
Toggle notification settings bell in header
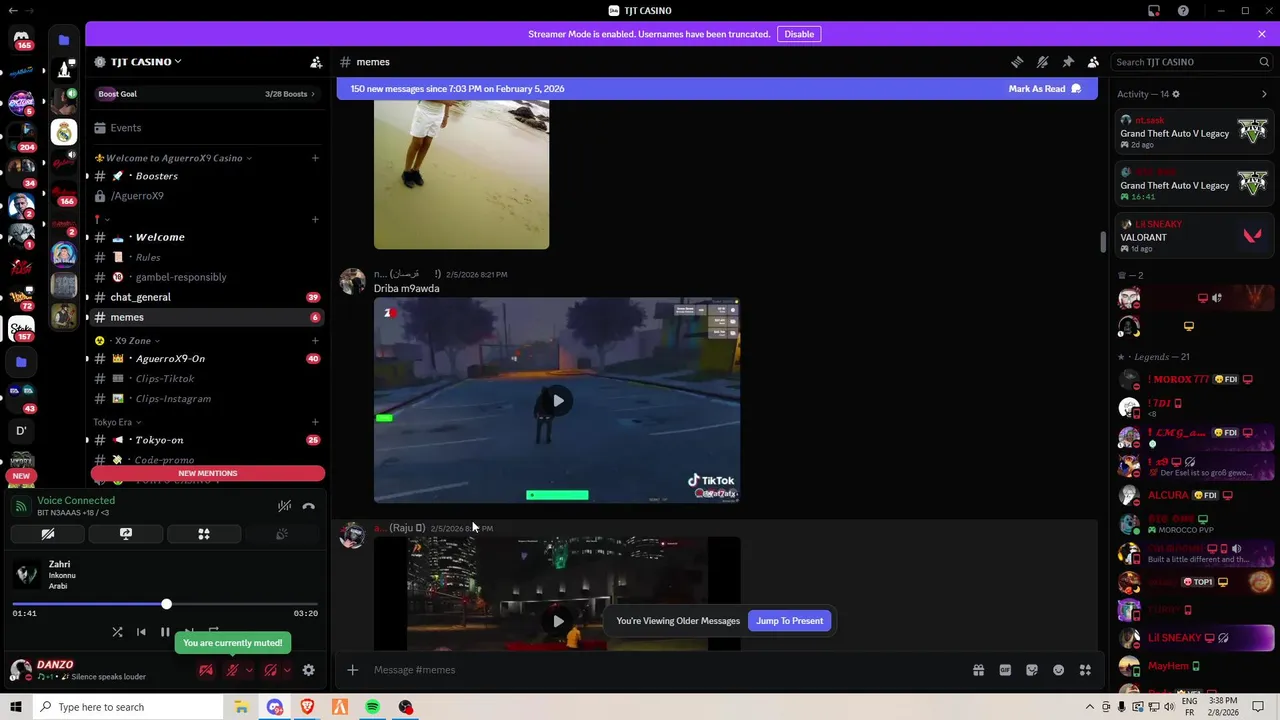(x=1042, y=62)
